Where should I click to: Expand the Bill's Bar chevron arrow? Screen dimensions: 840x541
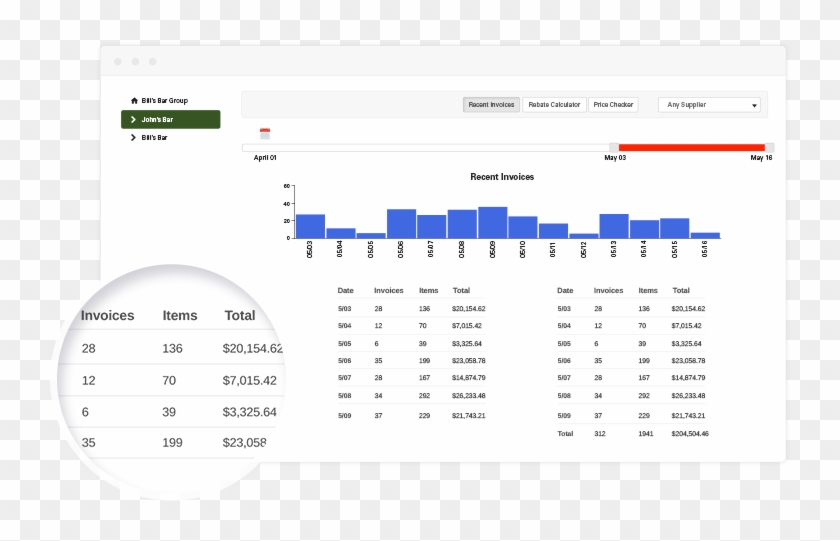pyautogui.click(x=133, y=138)
